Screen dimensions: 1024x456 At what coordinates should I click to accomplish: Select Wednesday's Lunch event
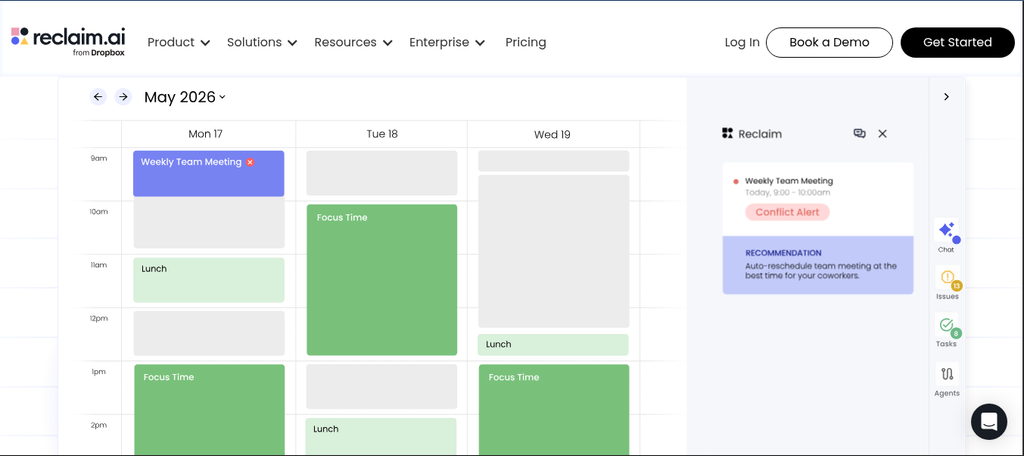coord(552,345)
